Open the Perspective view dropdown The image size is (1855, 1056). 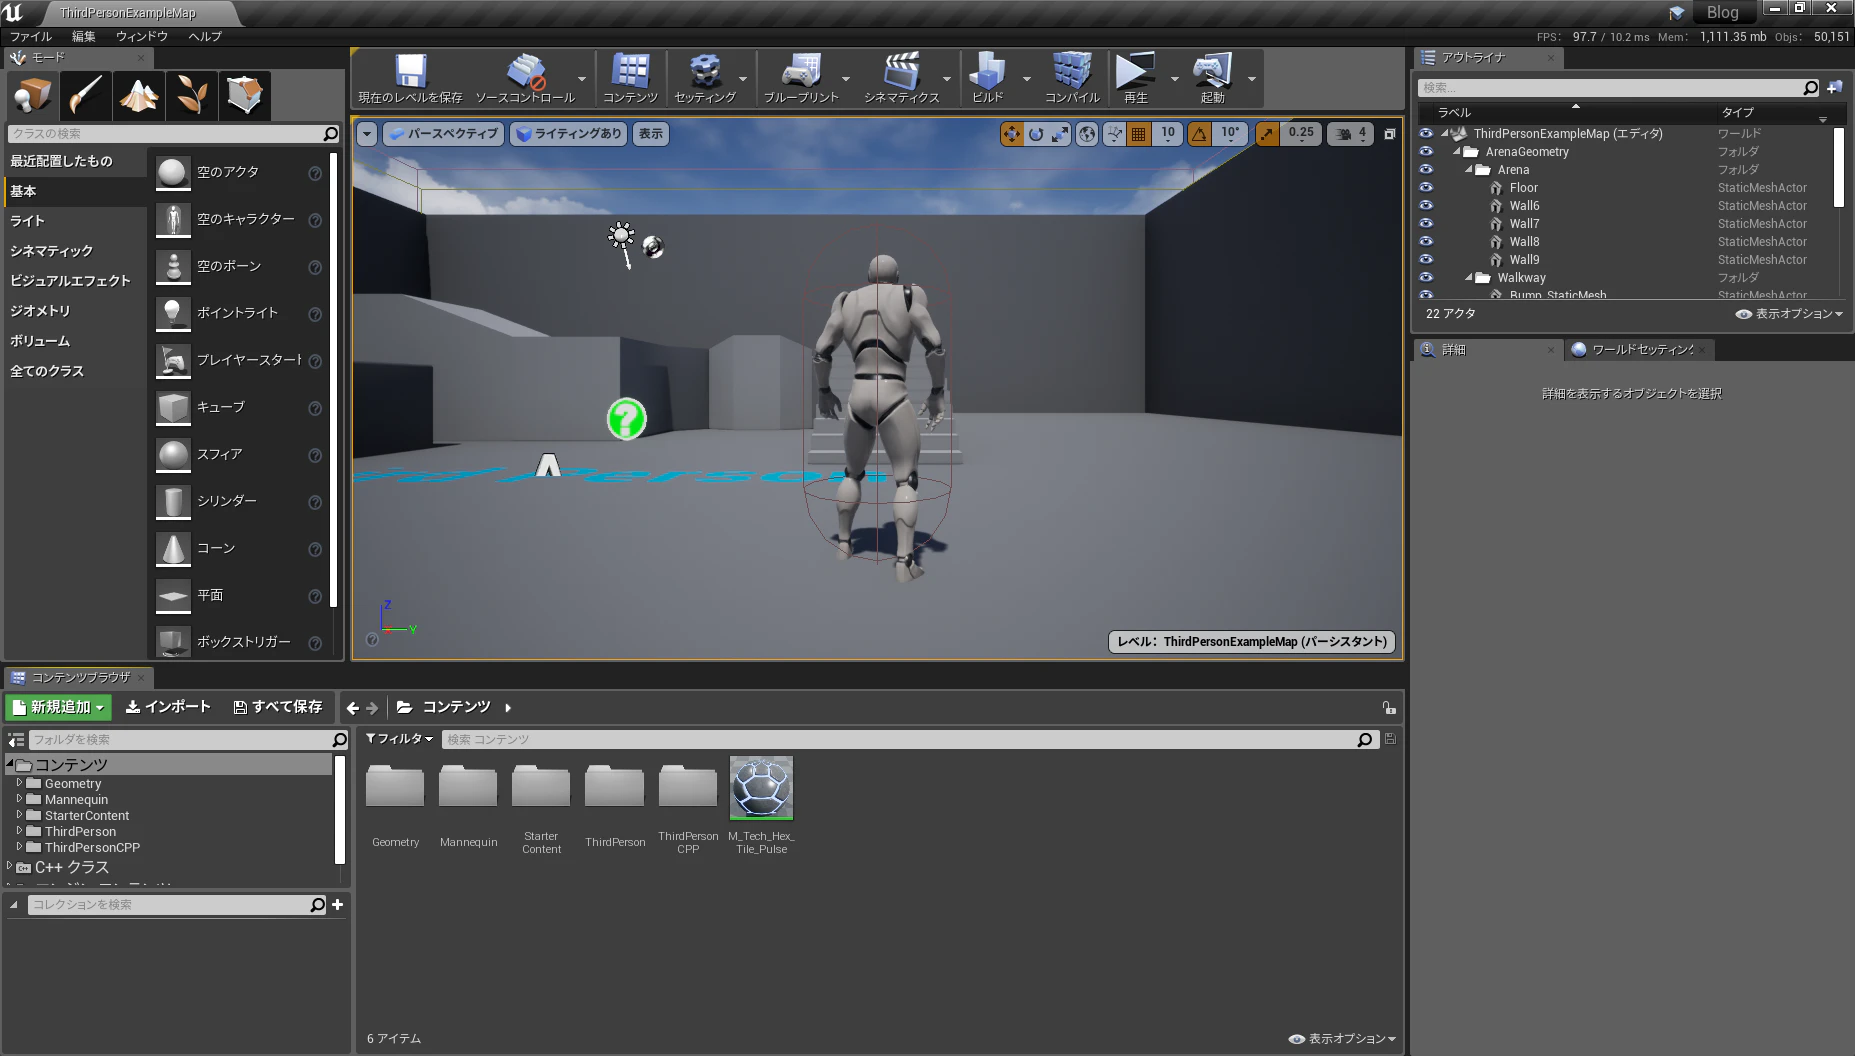pos(443,133)
